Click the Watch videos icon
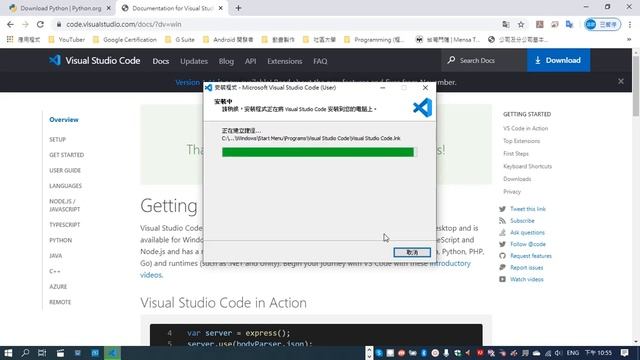 coord(502,280)
